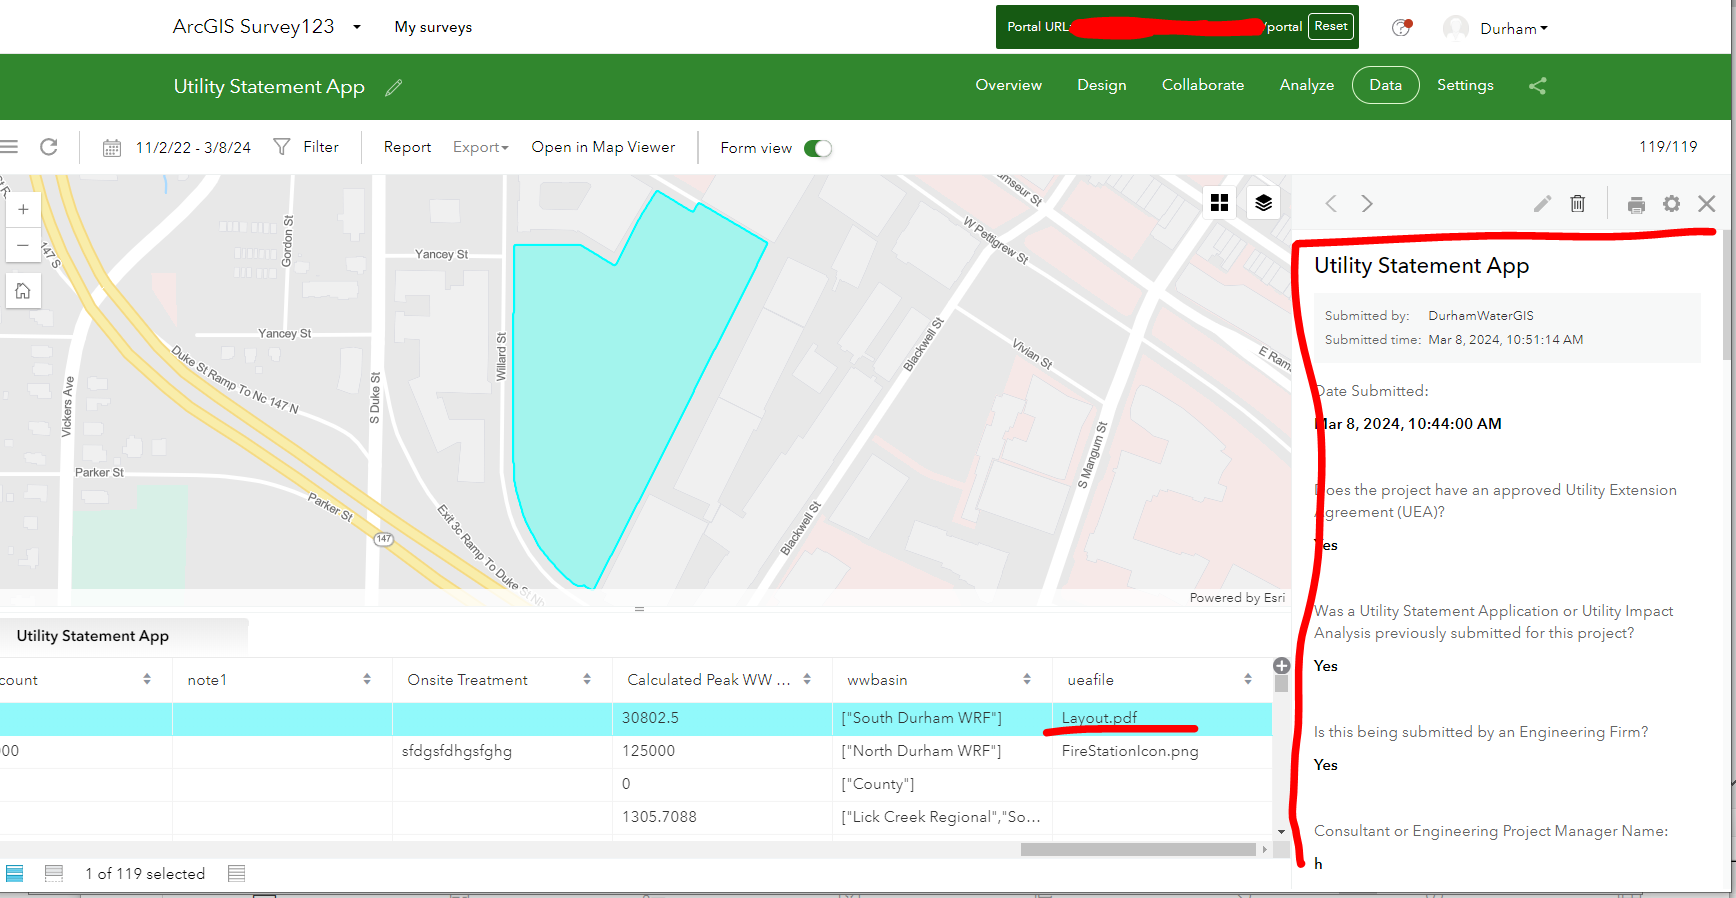Screen dimensions: 1736x898
Task: Delete the selected record with trash icon
Action: [1578, 204]
